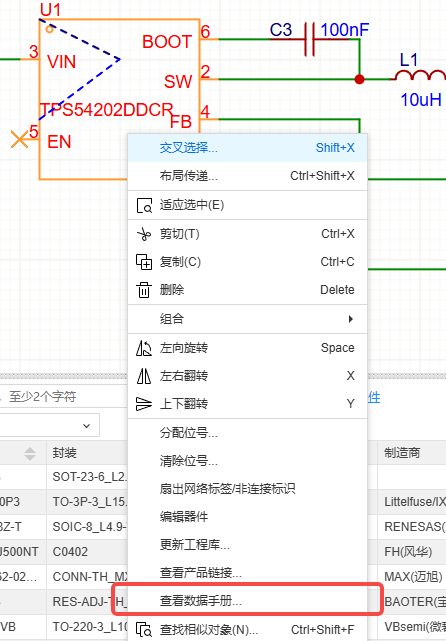Select the C0402 package cell

click(x=87, y=551)
